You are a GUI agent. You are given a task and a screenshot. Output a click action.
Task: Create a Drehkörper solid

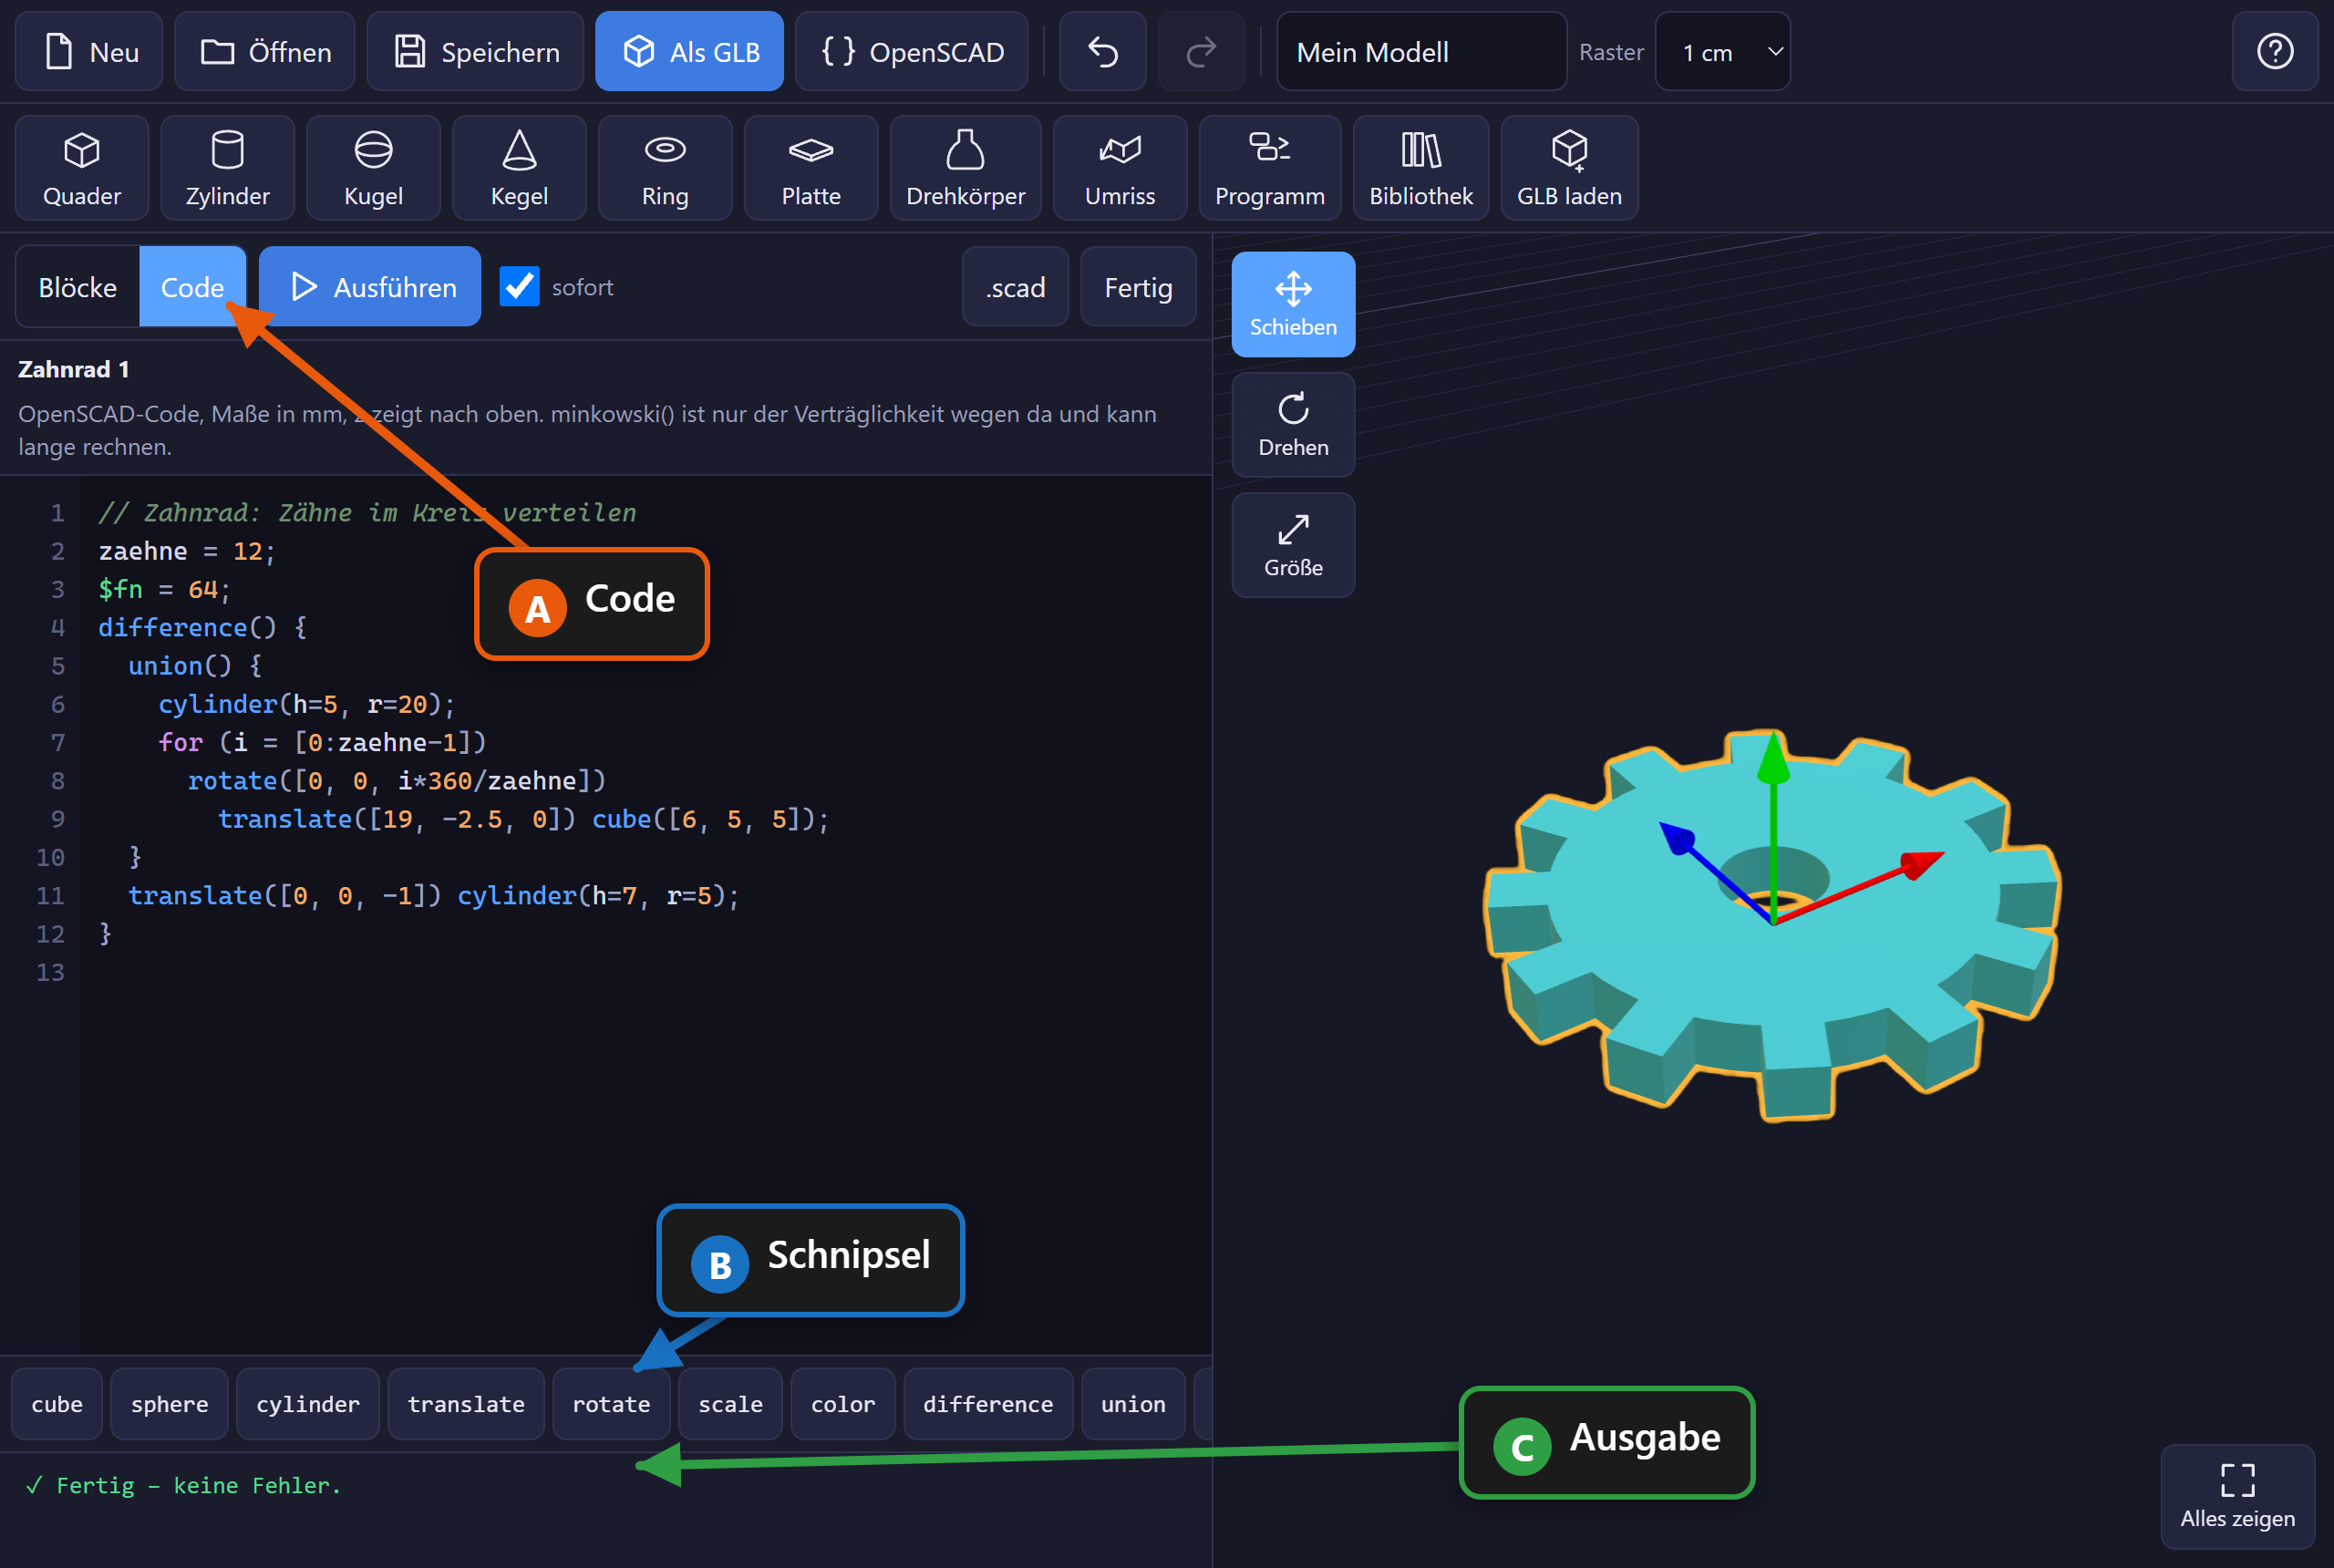coord(965,168)
